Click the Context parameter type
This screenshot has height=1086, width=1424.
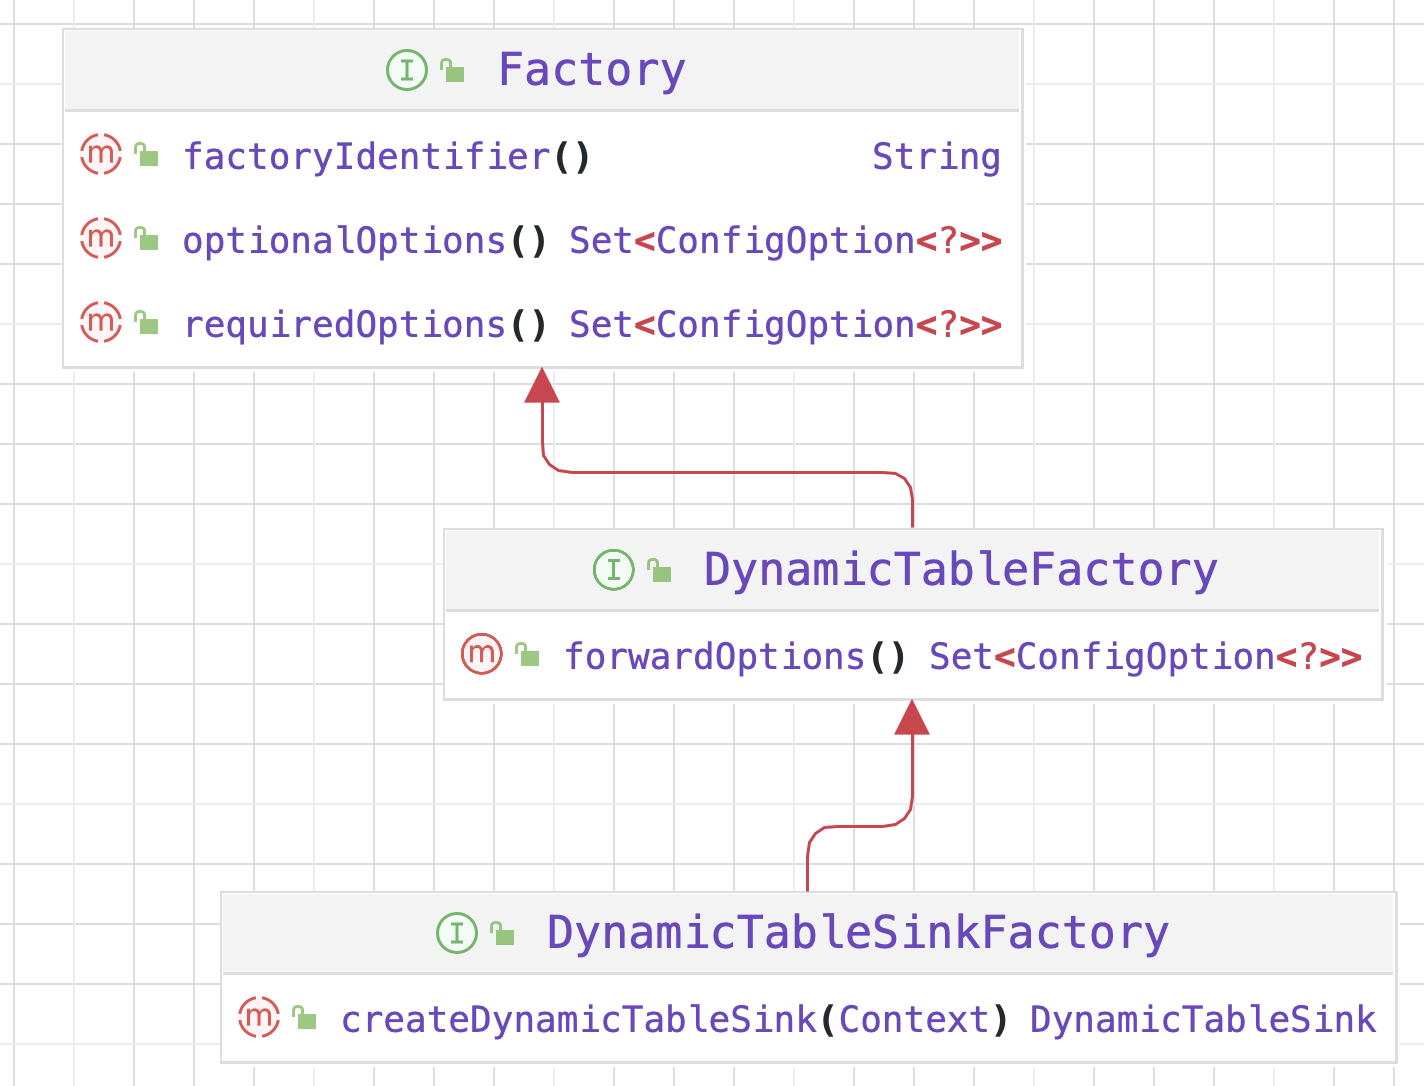(914, 1020)
